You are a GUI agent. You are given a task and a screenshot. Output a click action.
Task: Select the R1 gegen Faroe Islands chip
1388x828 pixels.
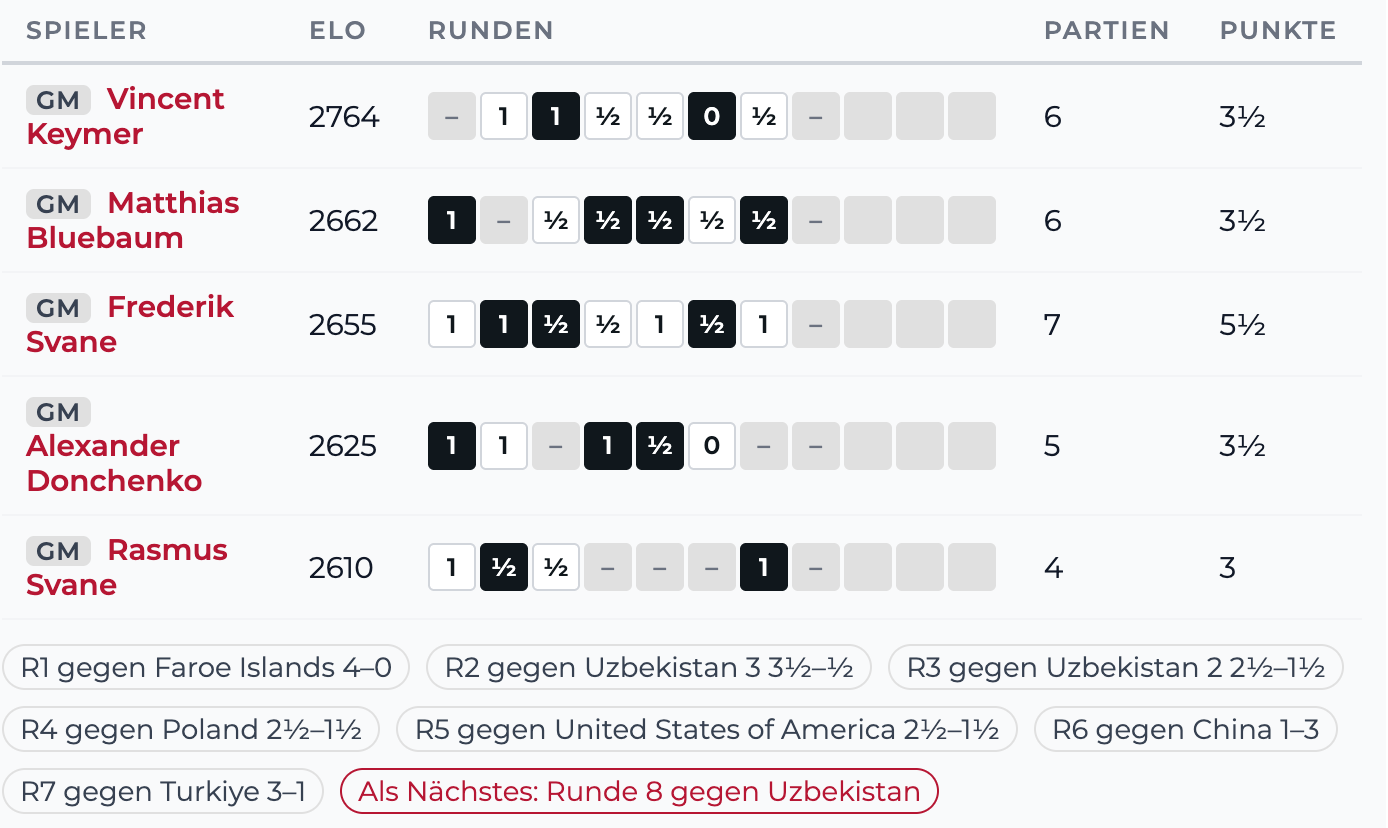coord(206,667)
